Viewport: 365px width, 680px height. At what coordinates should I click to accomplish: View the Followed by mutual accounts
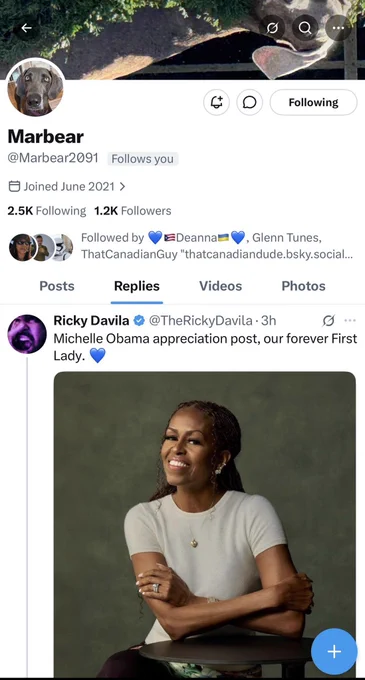point(181,246)
